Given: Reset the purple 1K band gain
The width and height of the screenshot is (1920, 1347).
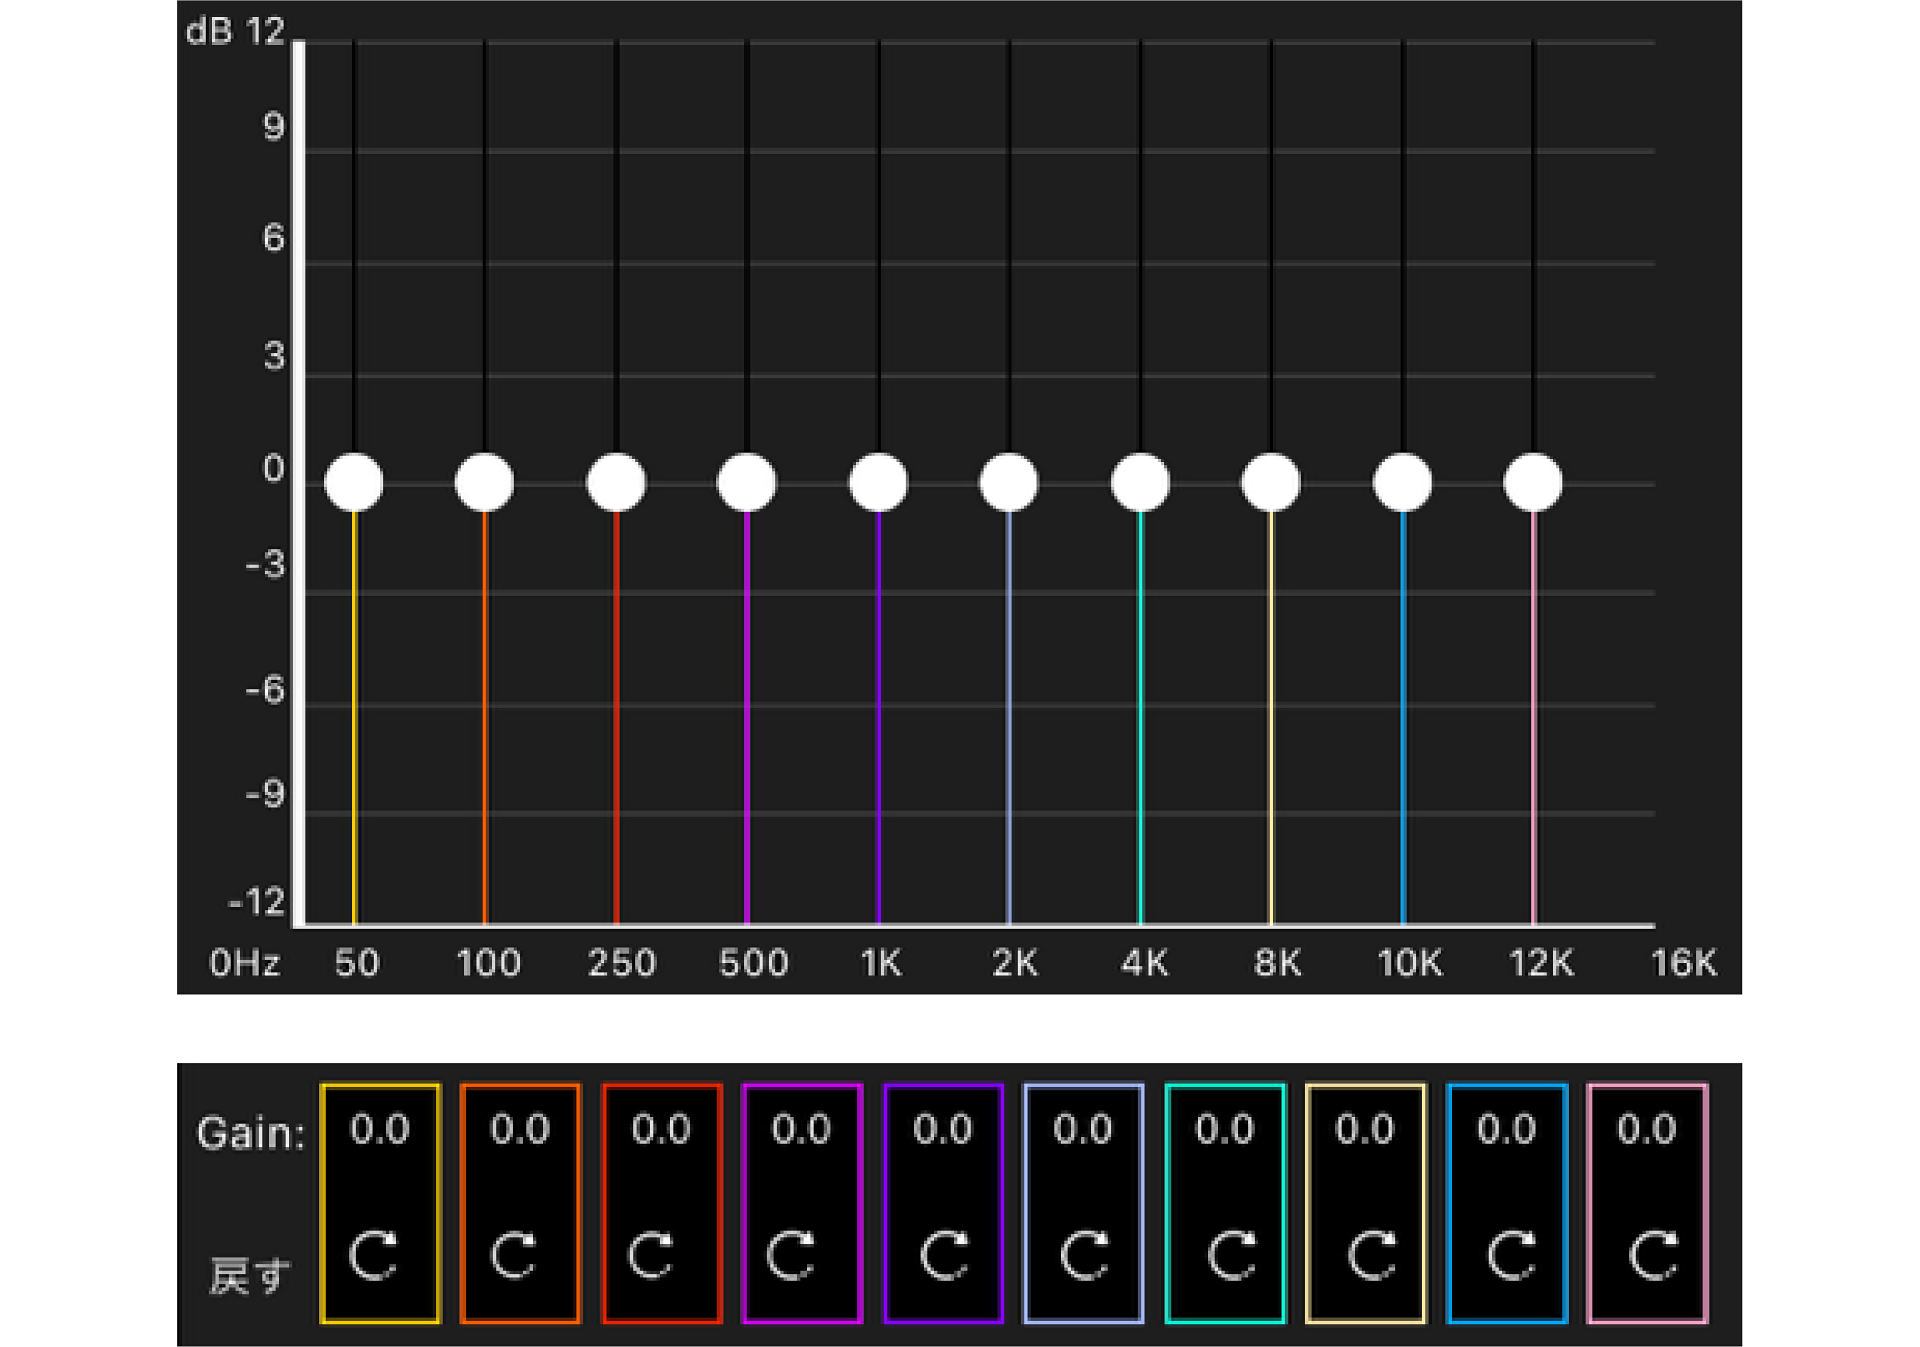Looking at the screenshot, I should point(944,1256).
